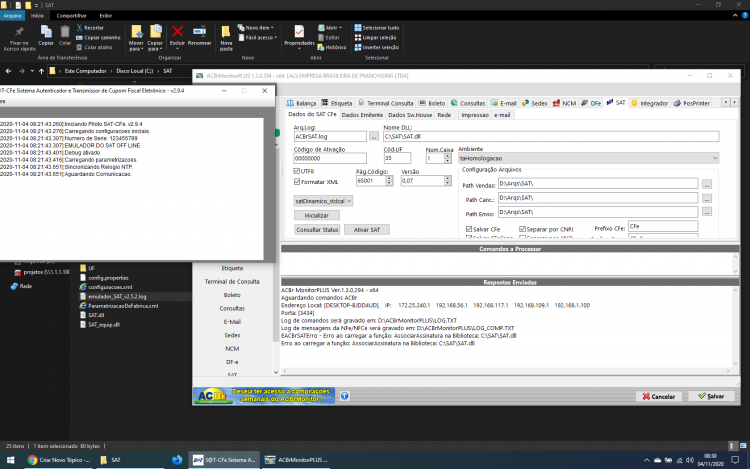The height and width of the screenshot is (469, 750).
Task: Click Disco Local (C:) in address path
Action: [x=134, y=71]
